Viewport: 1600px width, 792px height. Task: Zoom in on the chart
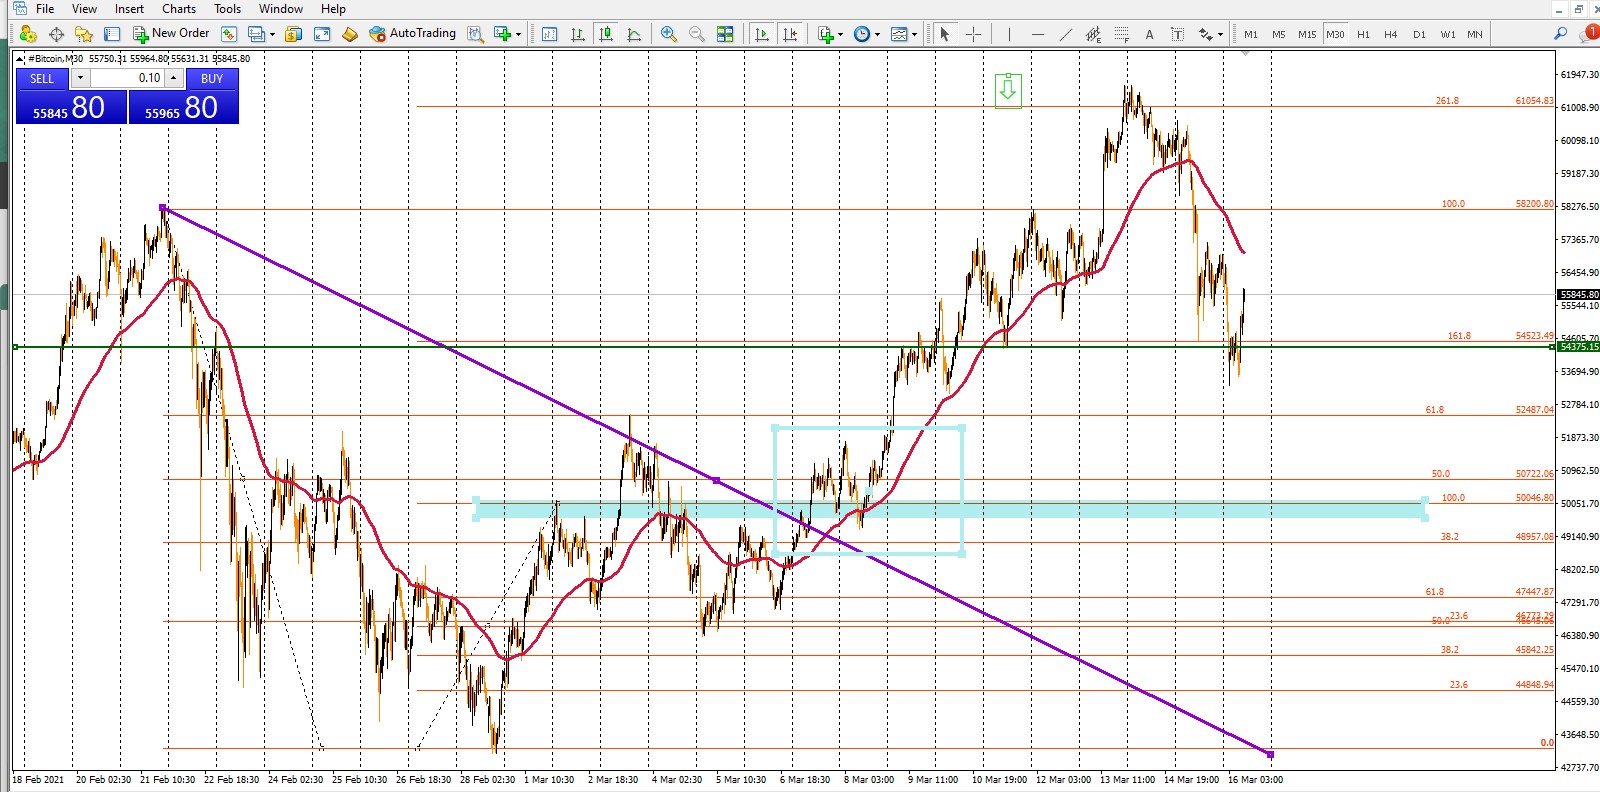pos(668,34)
